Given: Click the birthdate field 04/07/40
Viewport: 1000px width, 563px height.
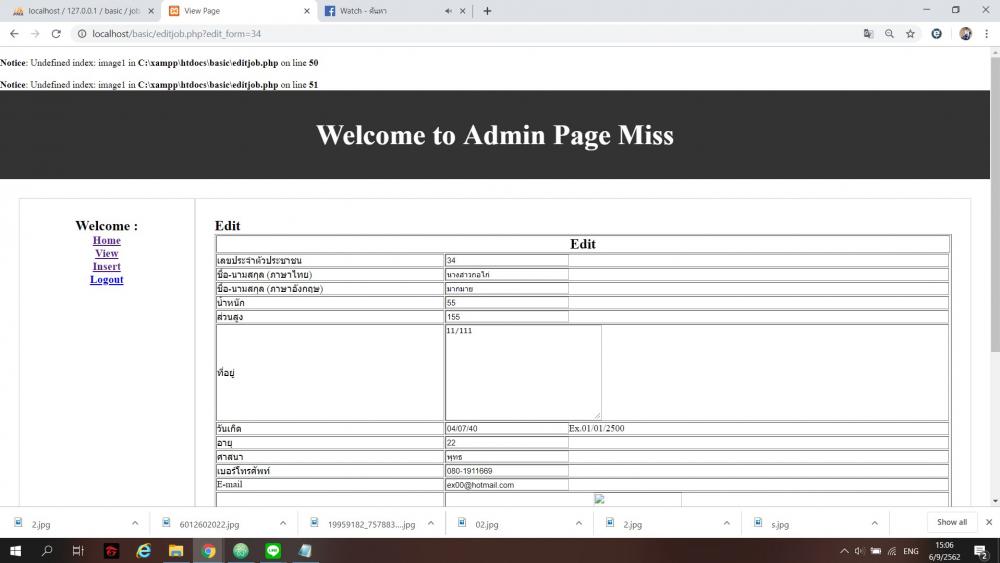Looking at the screenshot, I should (506, 428).
